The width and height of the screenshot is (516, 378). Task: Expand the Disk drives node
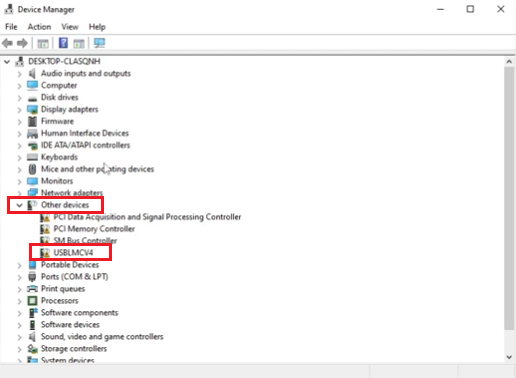coord(19,98)
